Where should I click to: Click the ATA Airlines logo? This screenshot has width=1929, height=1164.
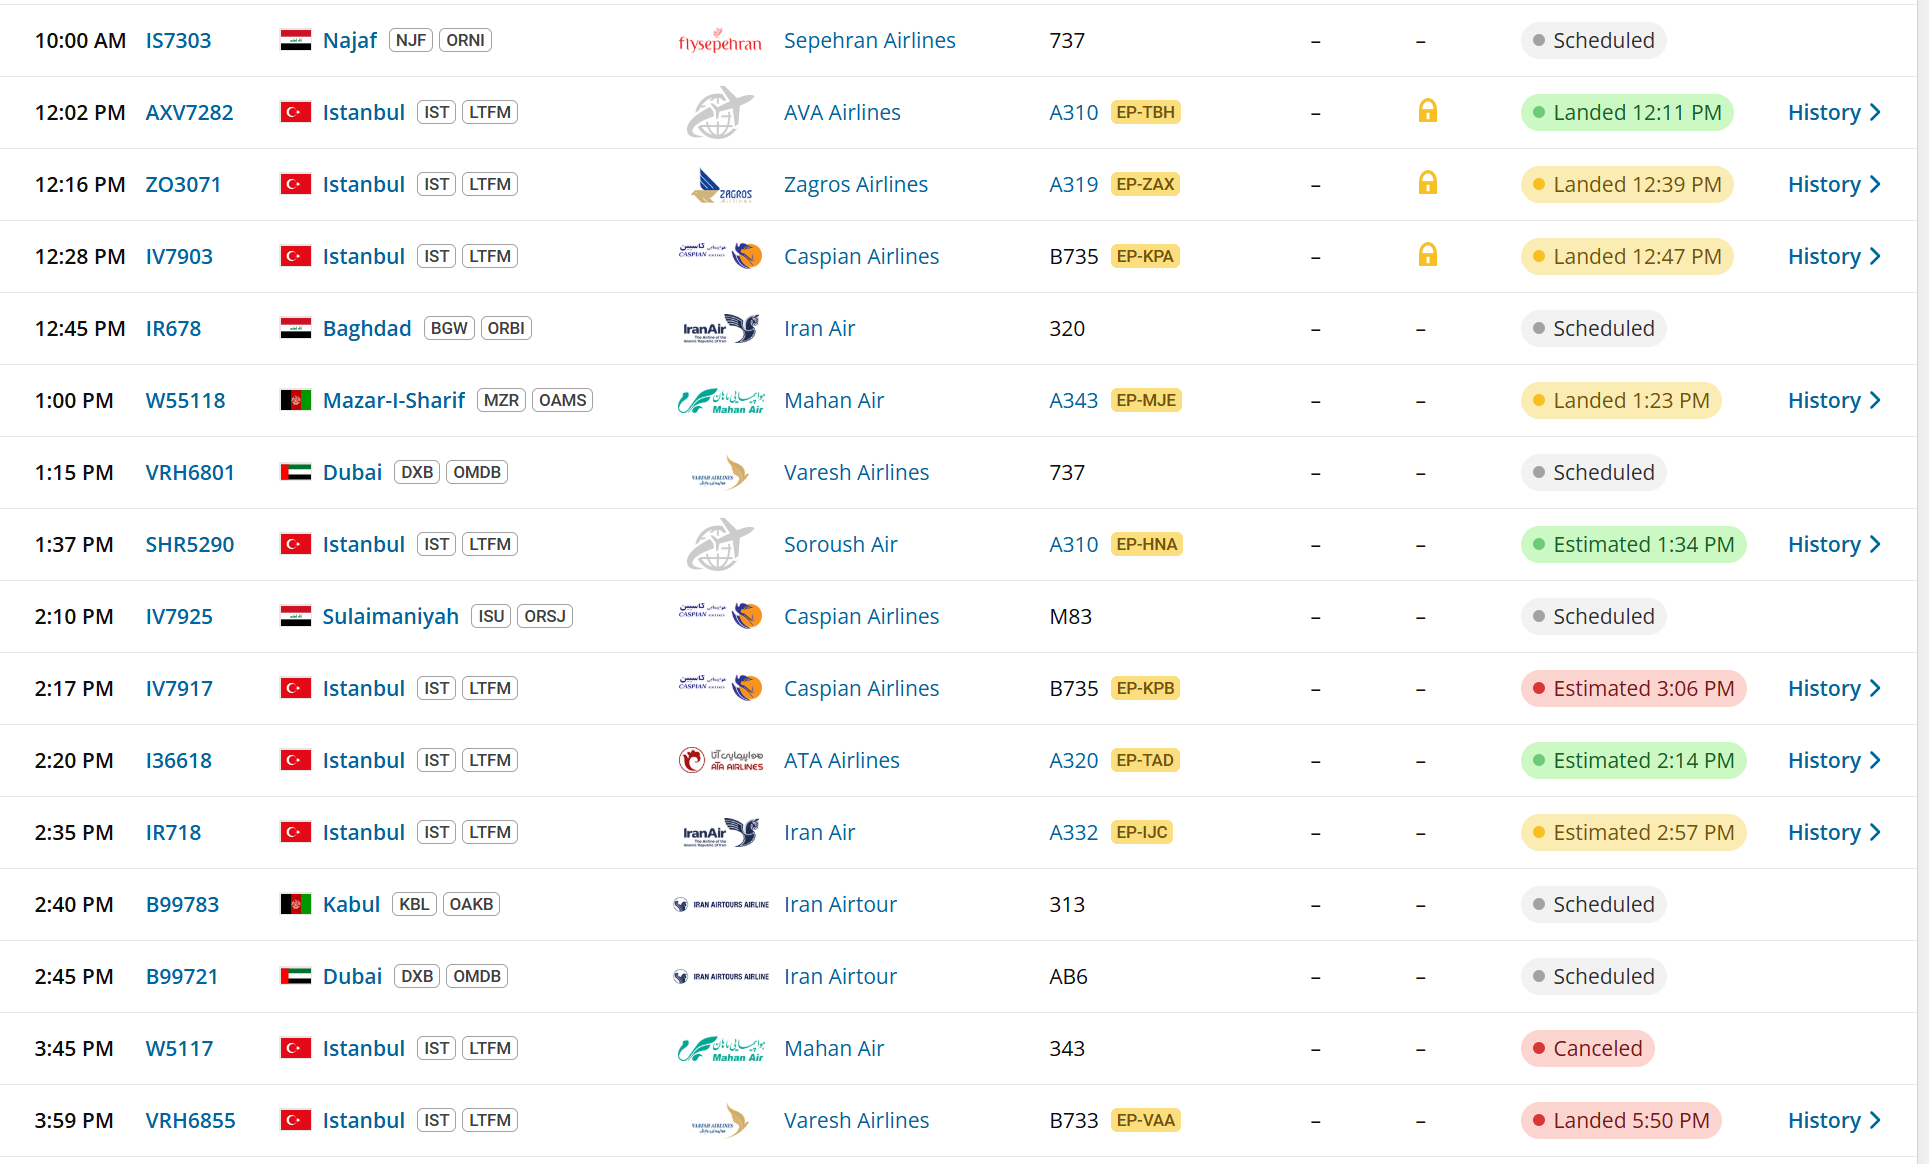coord(721,761)
